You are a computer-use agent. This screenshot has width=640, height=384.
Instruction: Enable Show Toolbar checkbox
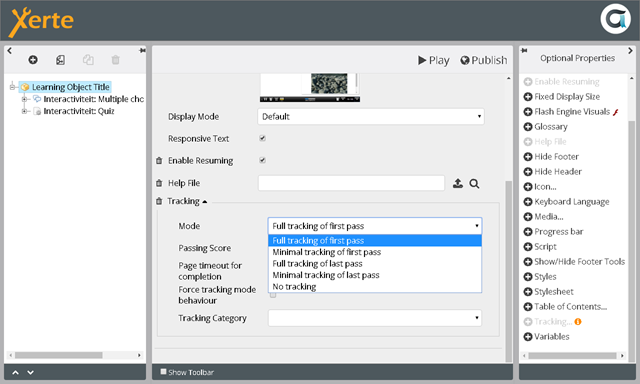point(163,372)
